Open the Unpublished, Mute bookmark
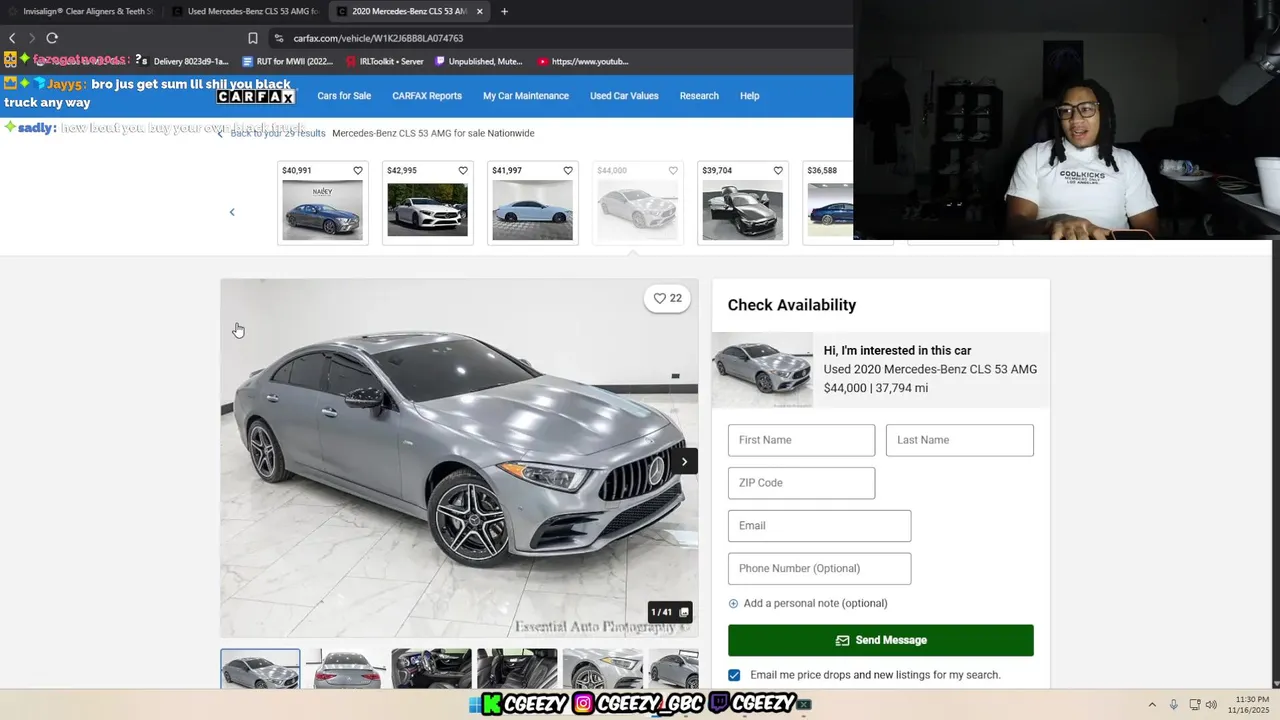Image resolution: width=1280 pixels, height=720 pixels. coord(478,61)
